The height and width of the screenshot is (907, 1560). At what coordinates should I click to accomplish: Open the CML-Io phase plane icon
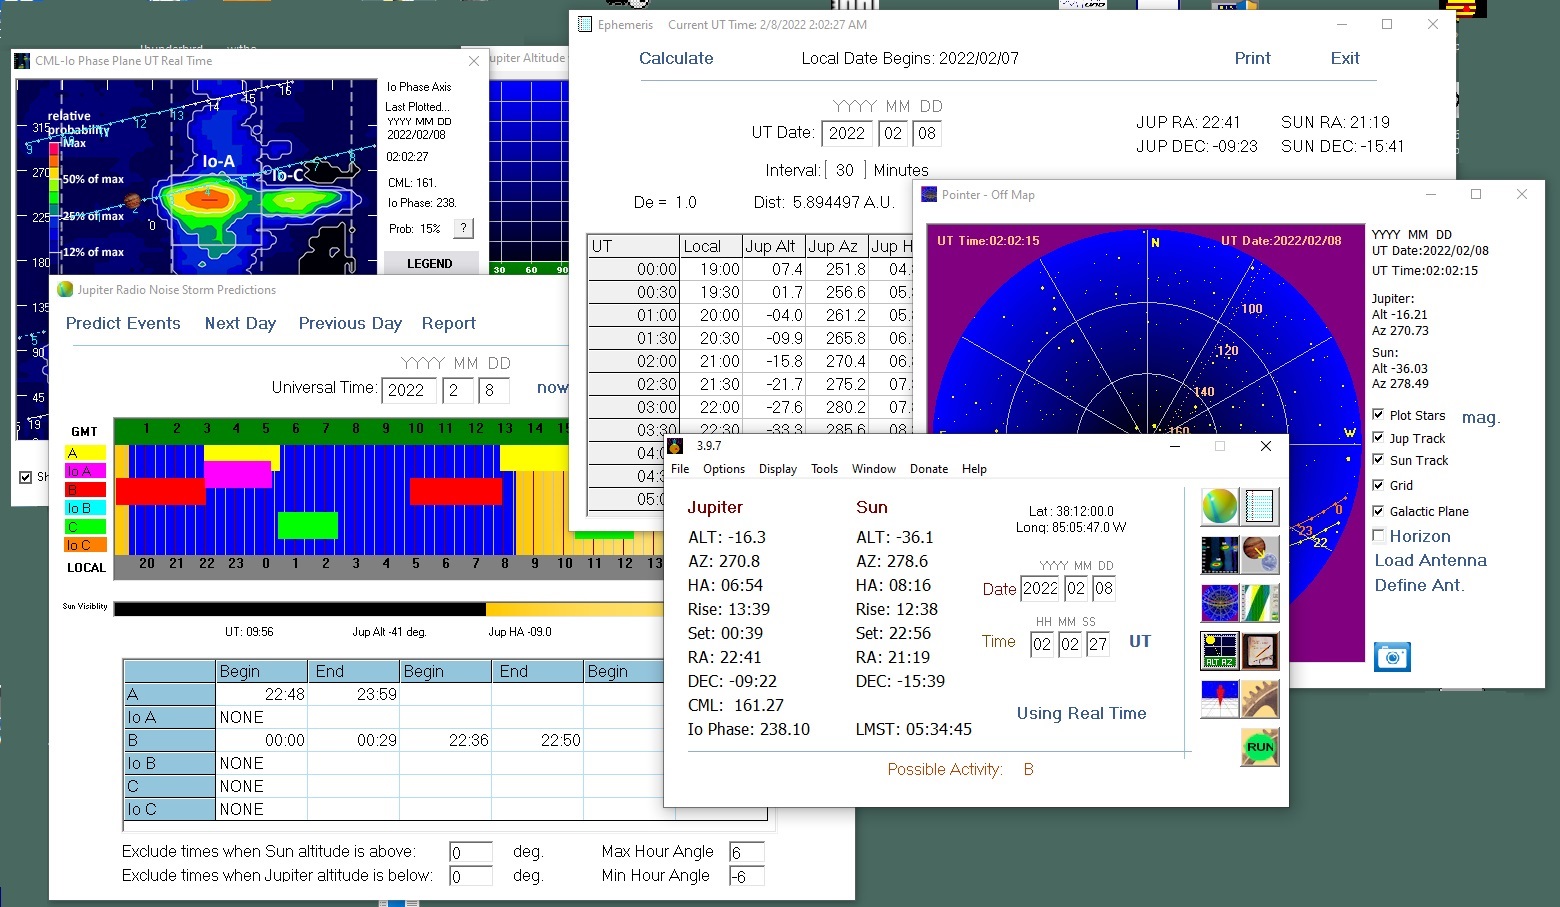(x=1219, y=555)
